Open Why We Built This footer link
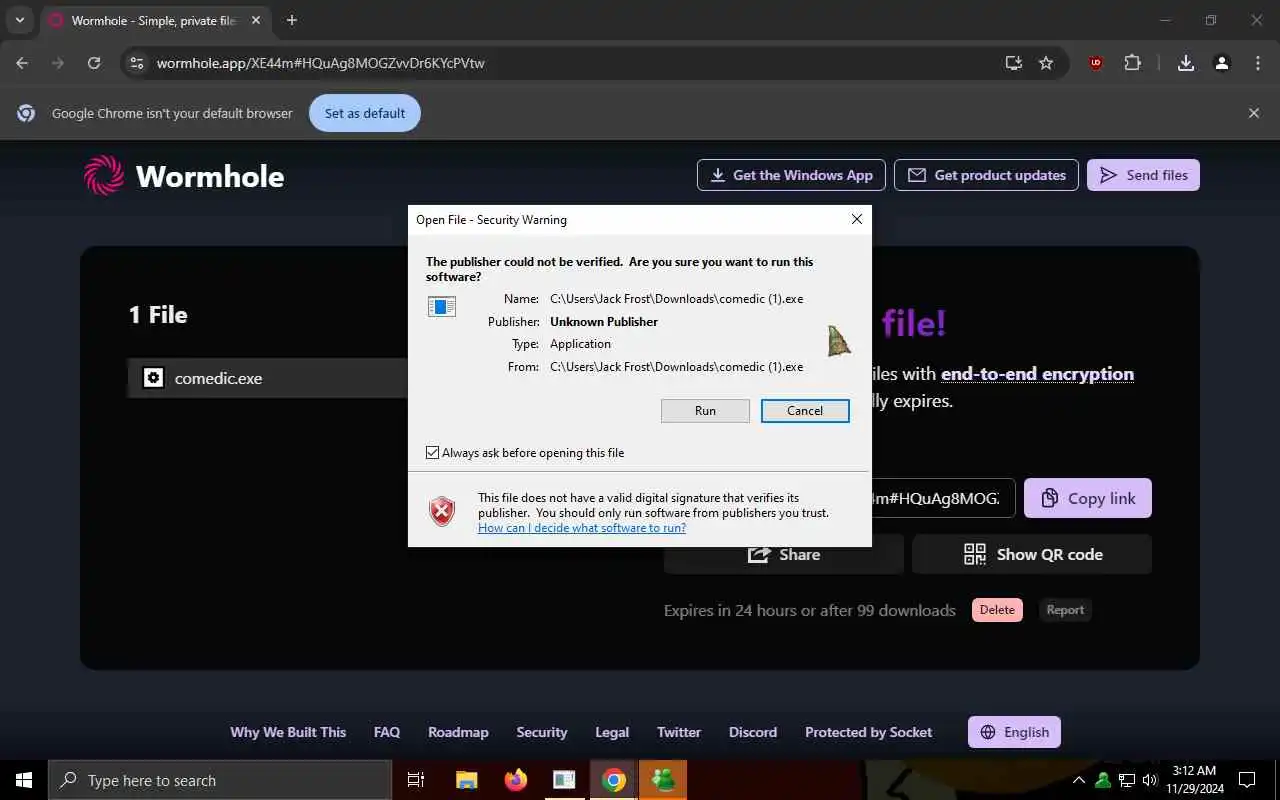 (288, 732)
